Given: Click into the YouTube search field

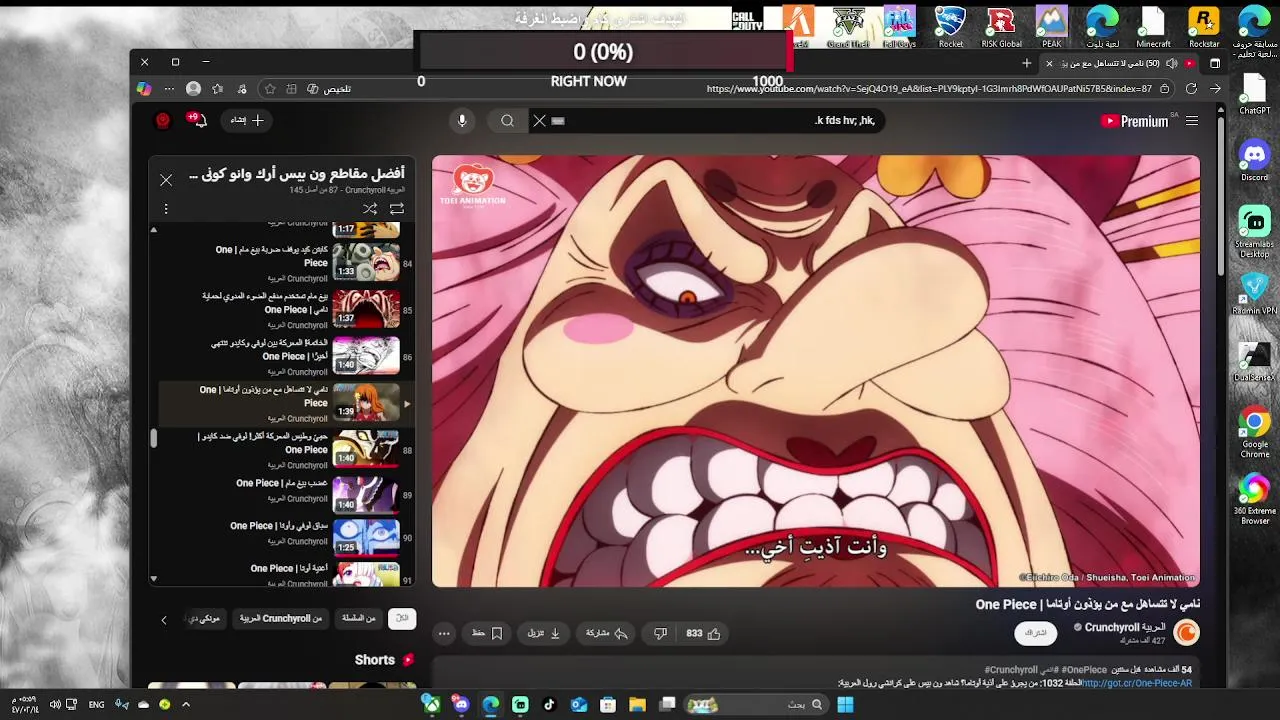Looking at the screenshot, I should 705,120.
